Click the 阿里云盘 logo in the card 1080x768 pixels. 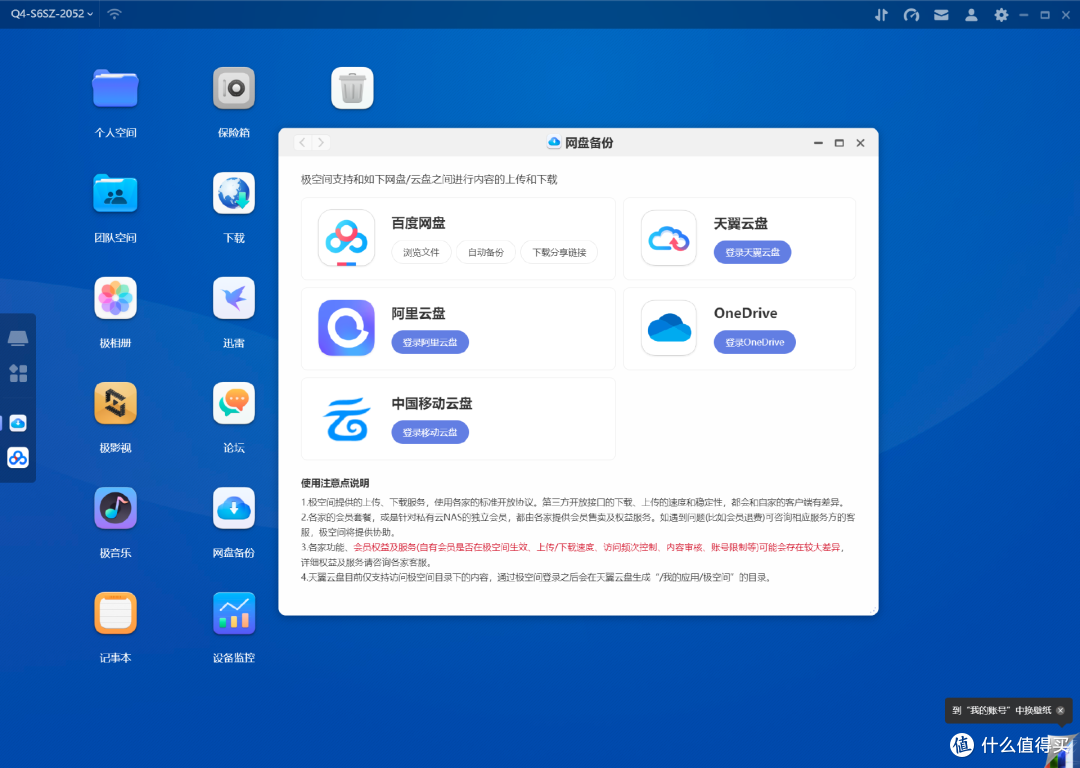[346, 328]
